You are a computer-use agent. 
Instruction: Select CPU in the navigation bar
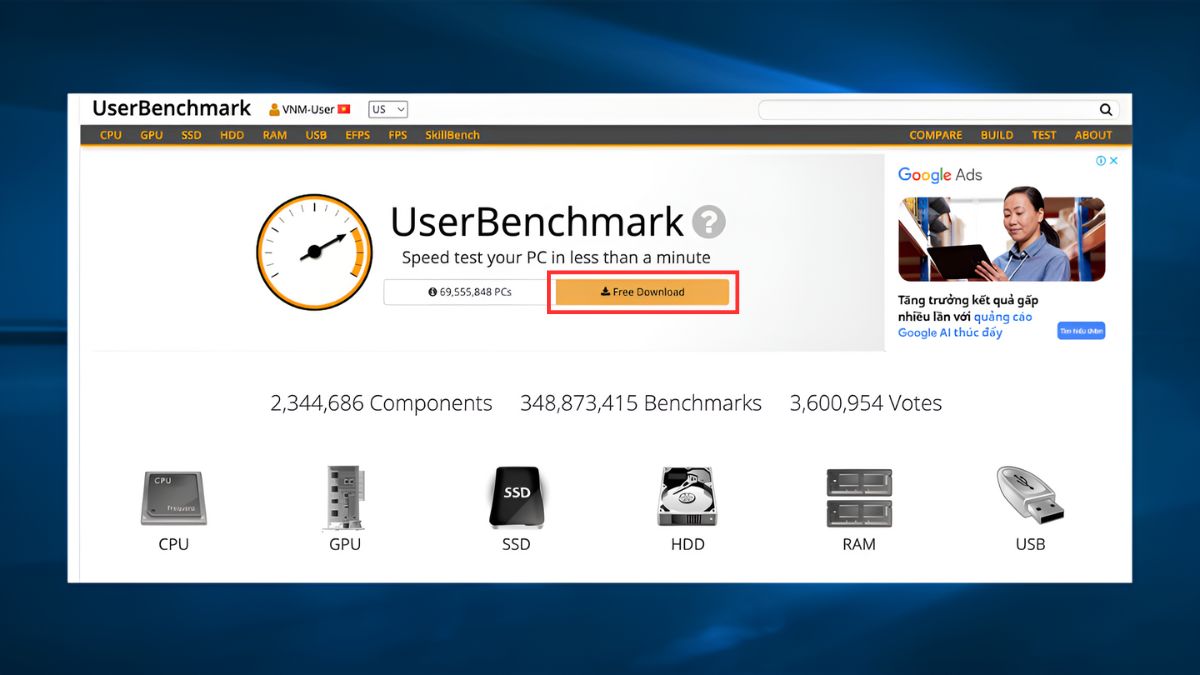pyautogui.click(x=111, y=135)
